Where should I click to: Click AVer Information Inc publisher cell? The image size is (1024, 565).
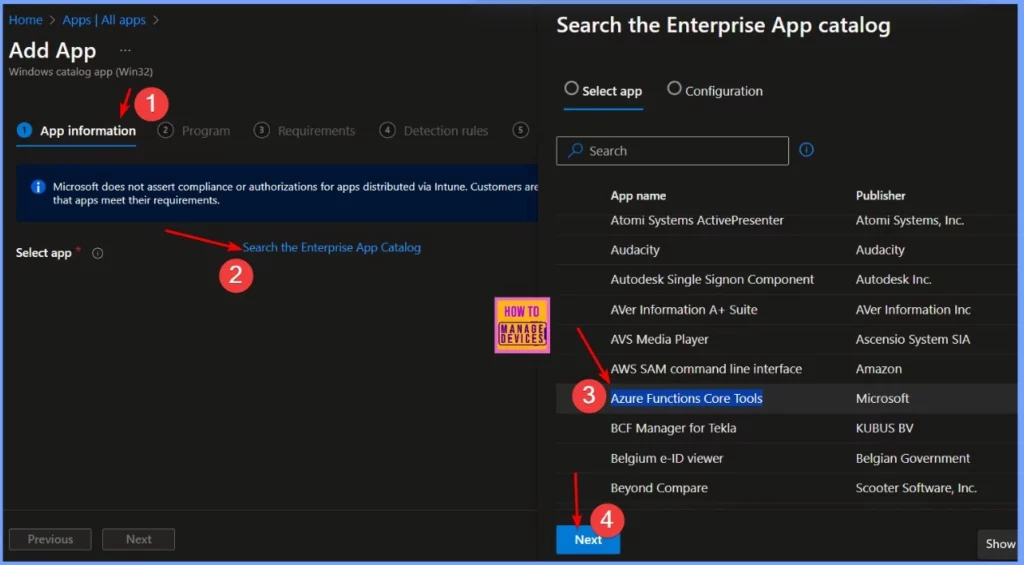[913, 310]
